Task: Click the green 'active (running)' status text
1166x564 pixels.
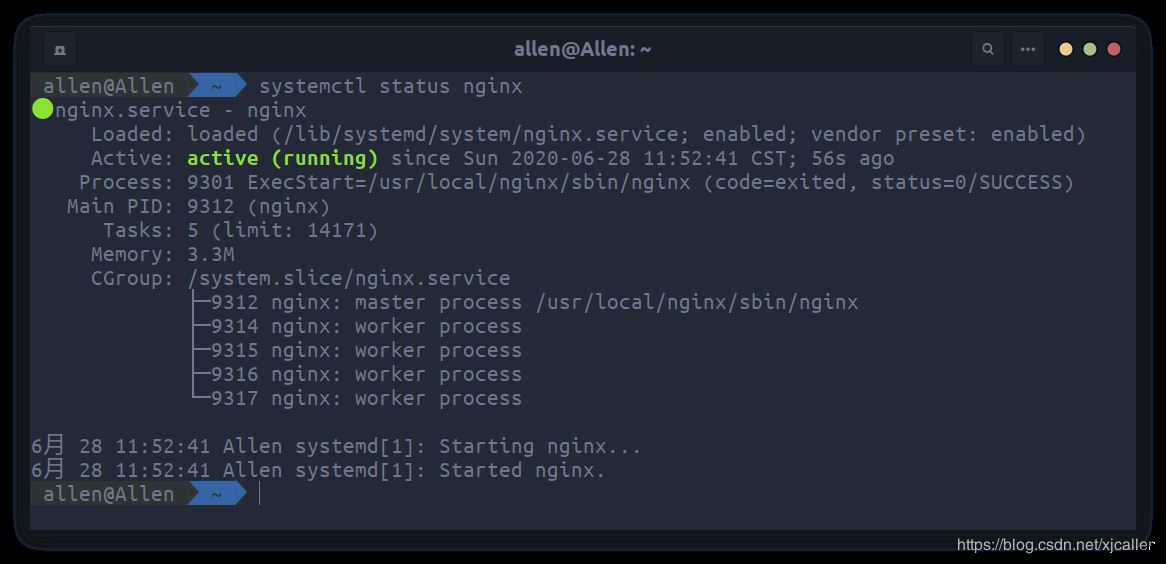Action: (x=283, y=158)
